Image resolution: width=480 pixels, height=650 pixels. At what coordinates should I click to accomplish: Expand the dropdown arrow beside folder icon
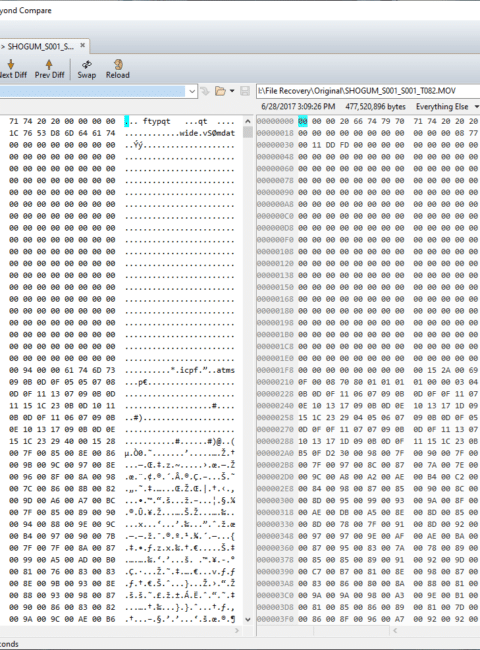point(232,91)
